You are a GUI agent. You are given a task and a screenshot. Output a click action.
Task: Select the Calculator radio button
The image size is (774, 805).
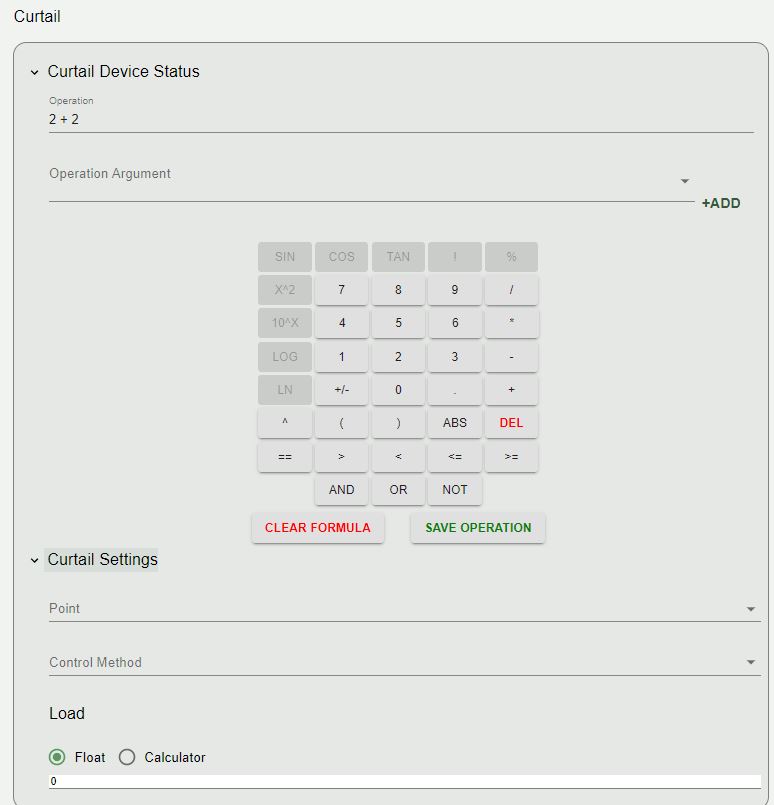click(127, 757)
